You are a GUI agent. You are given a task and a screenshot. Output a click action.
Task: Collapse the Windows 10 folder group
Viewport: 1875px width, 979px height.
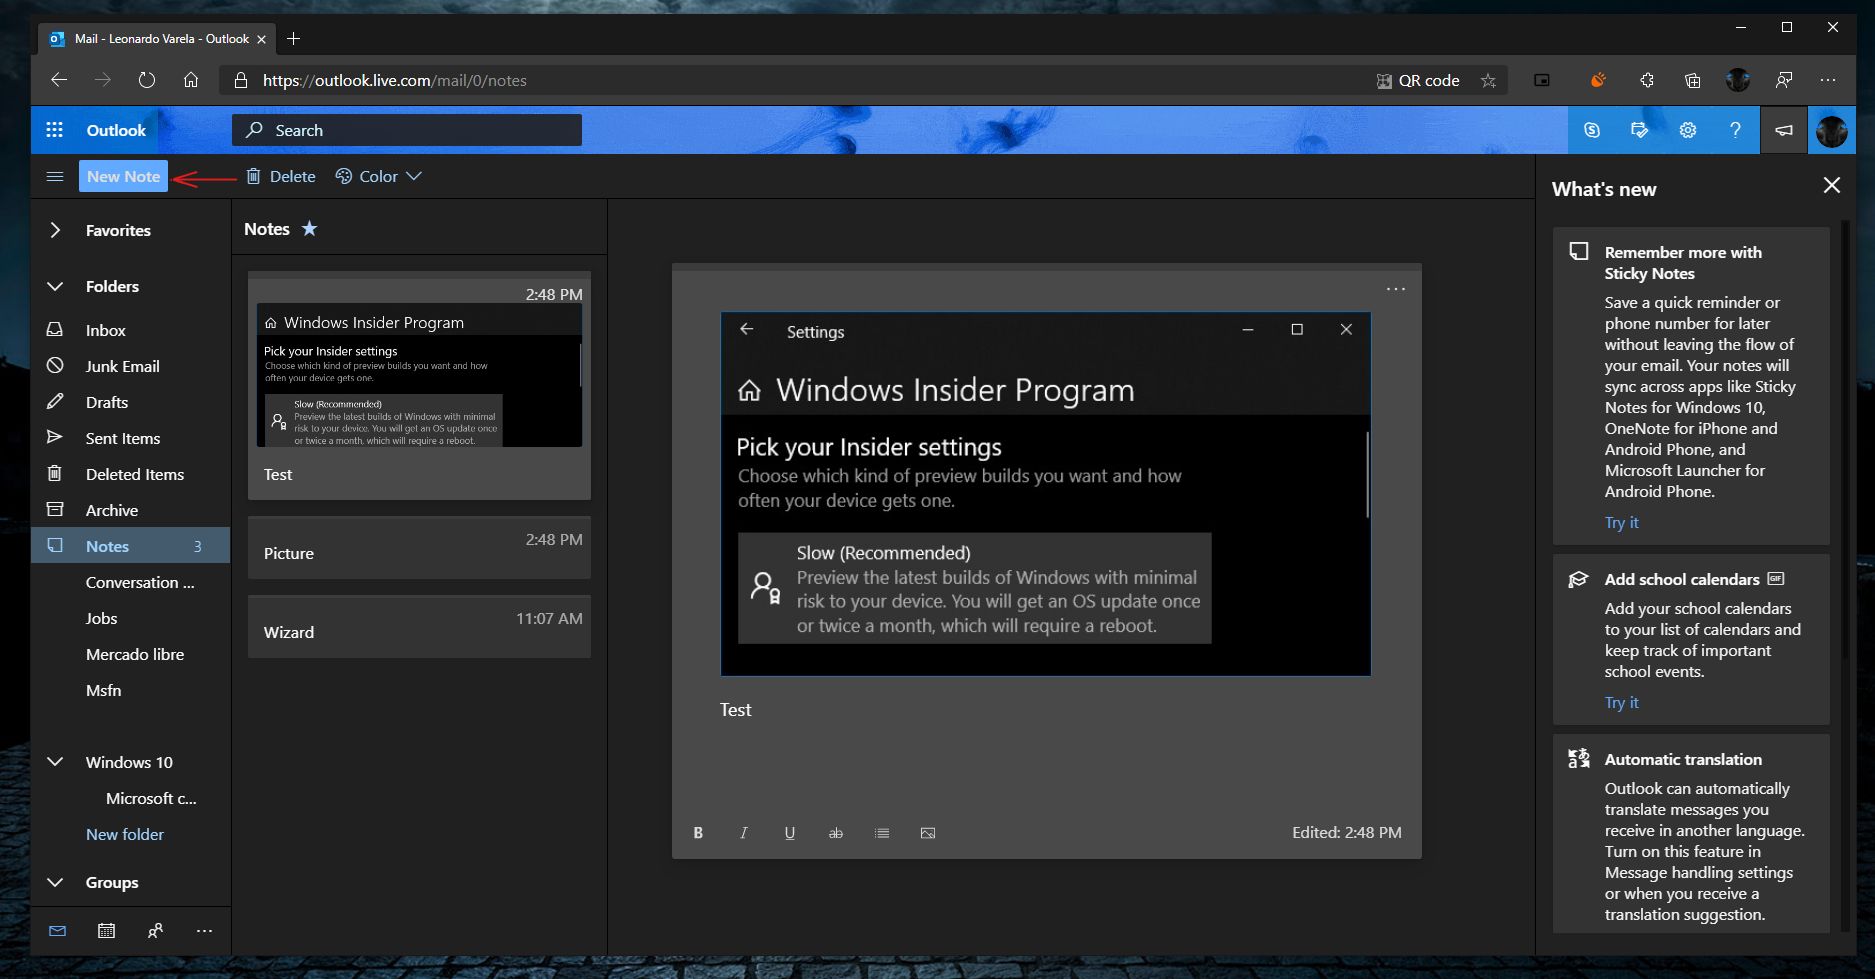[x=55, y=762]
